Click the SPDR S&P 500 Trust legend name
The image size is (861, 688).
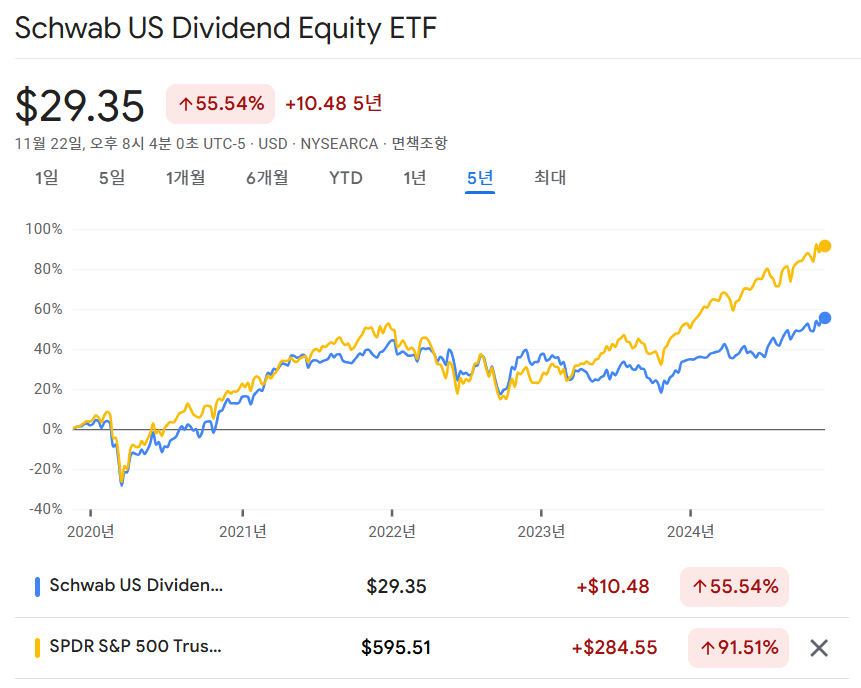(x=136, y=647)
